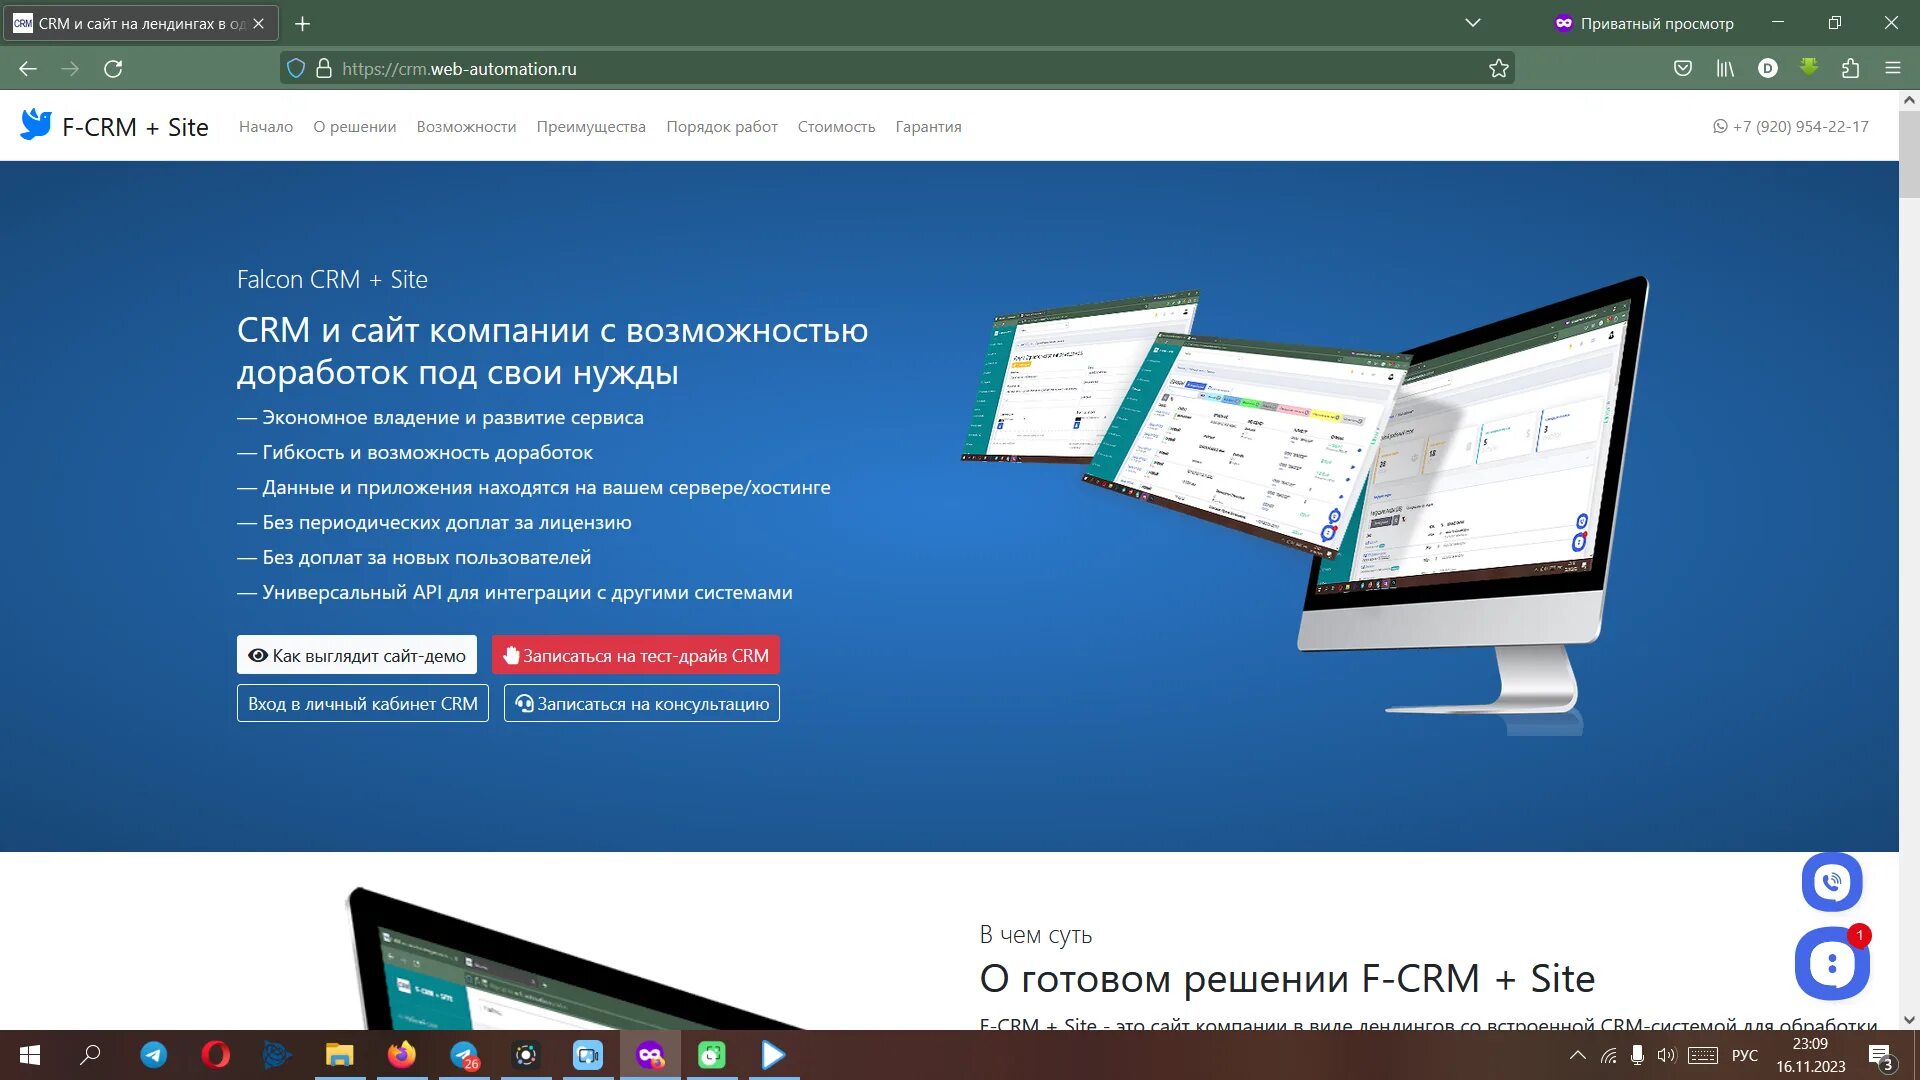Go back with browser back arrow
The image size is (1920, 1080).
(x=28, y=68)
